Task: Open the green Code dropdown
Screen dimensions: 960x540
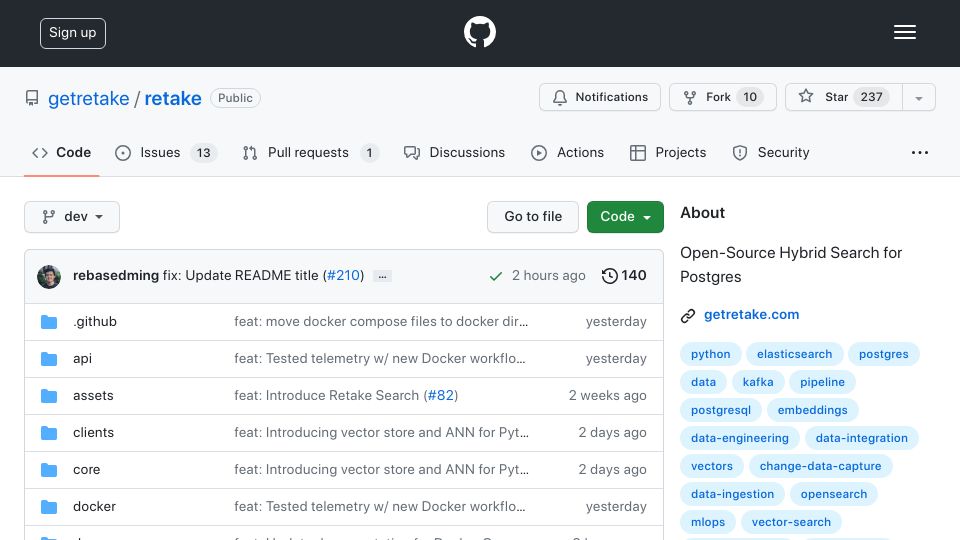Action: click(625, 217)
